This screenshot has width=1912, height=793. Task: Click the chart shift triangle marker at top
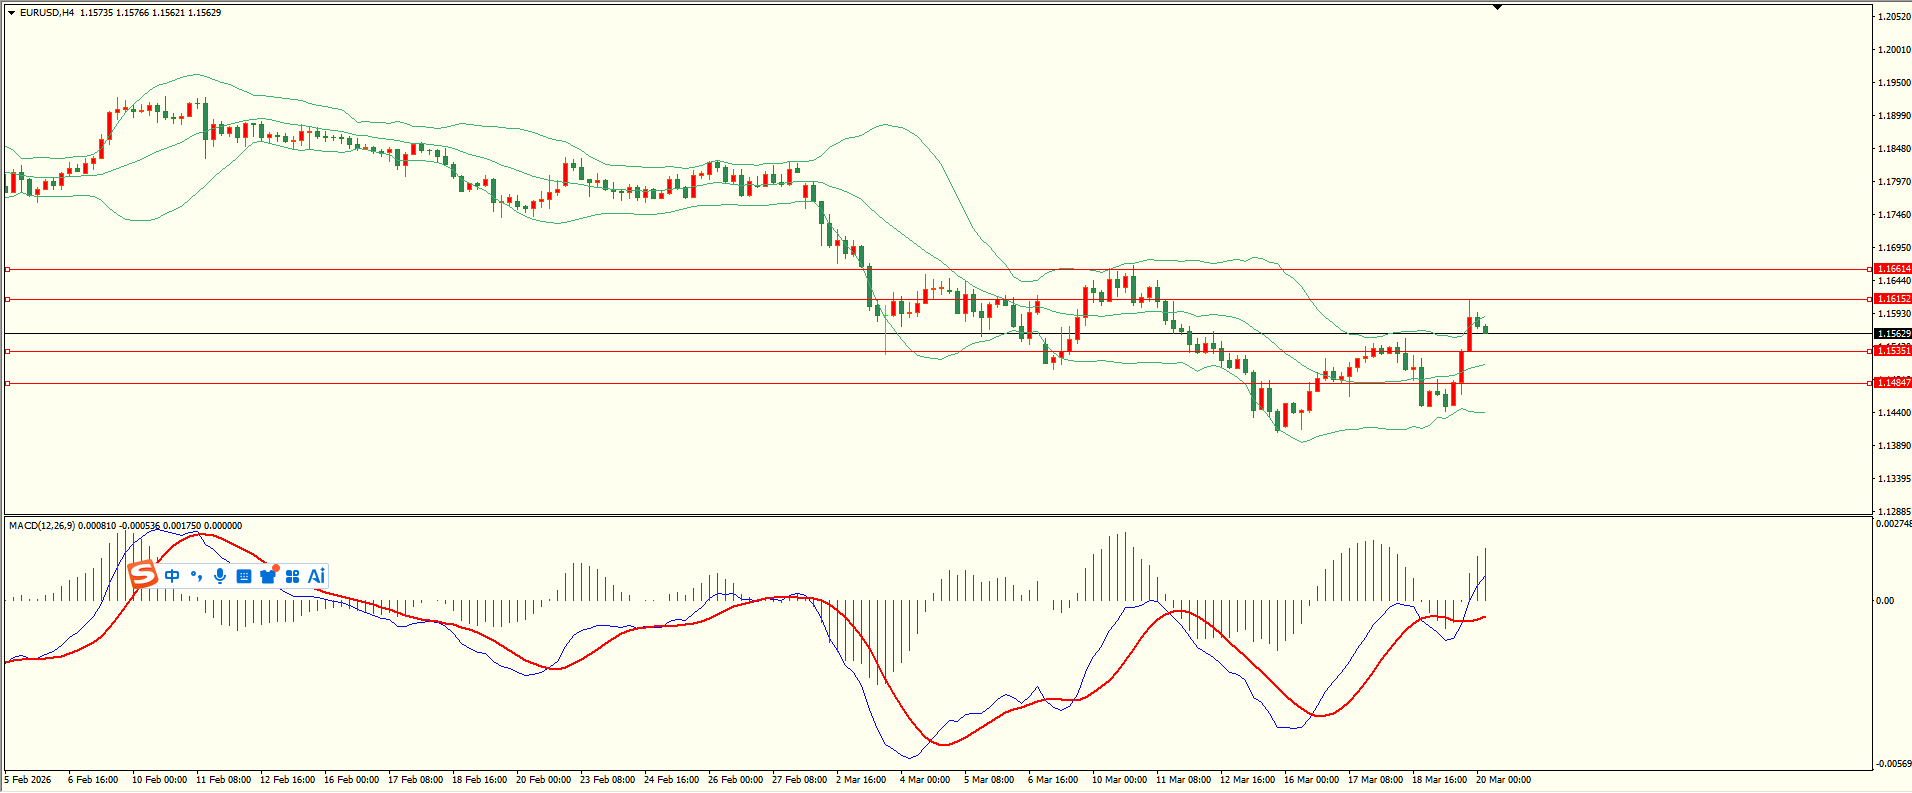(1497, 8)
